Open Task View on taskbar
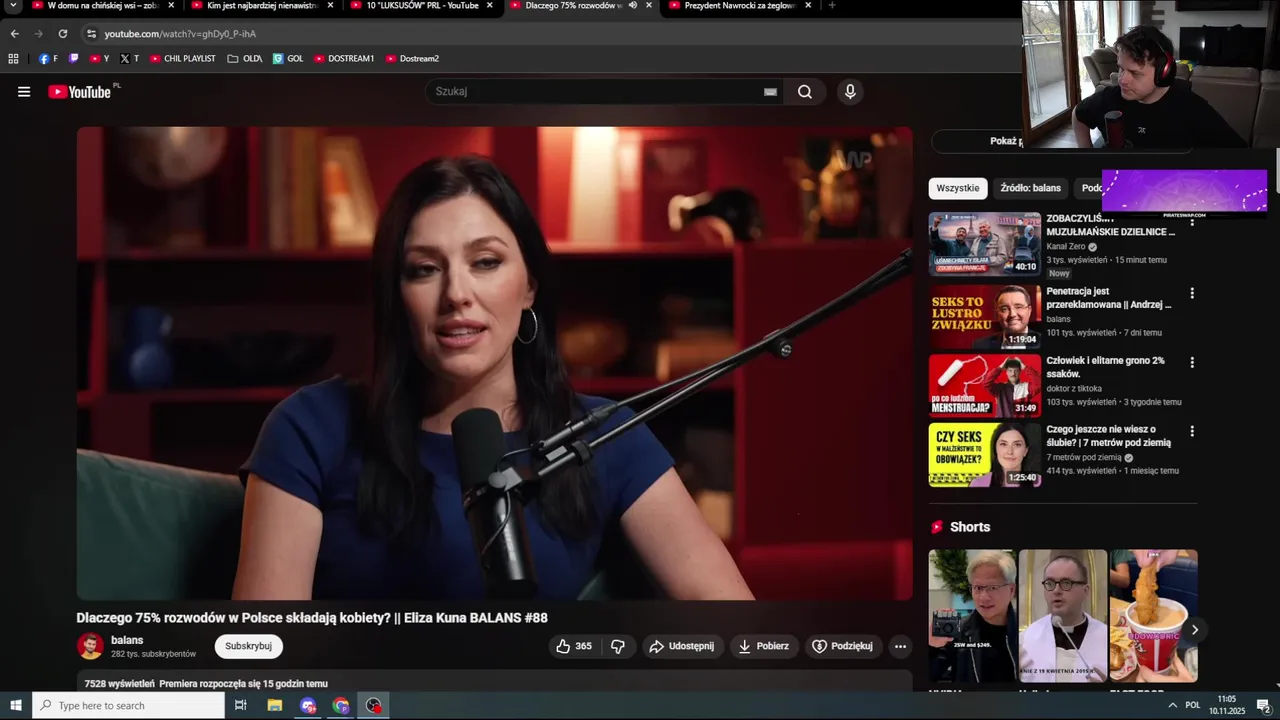 (241, 705)
